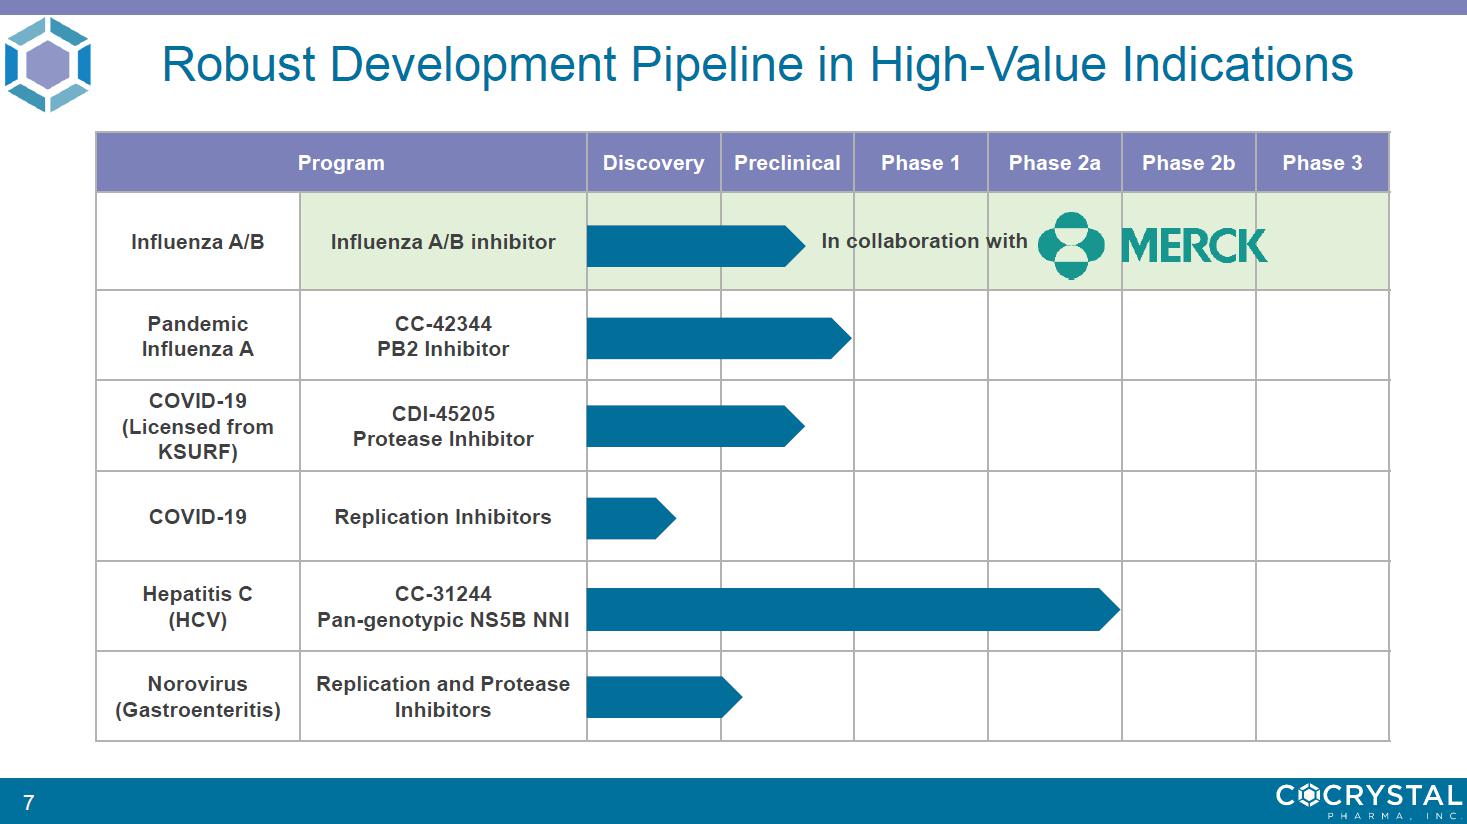Click the 'In collaboration with' text
This screenshot has width=1467, height=824.
pos(924,241)
